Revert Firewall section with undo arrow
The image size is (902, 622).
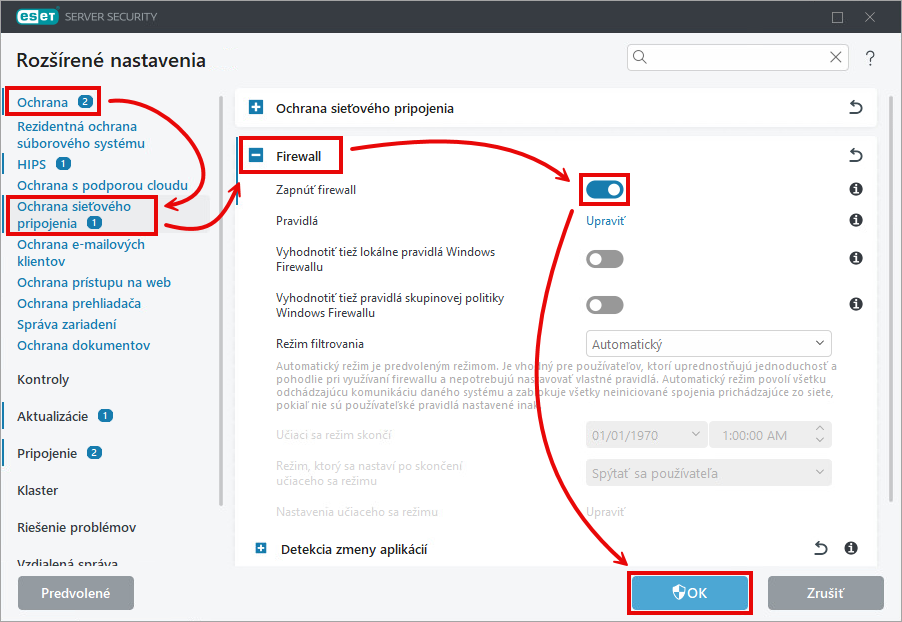coord(855,155)
